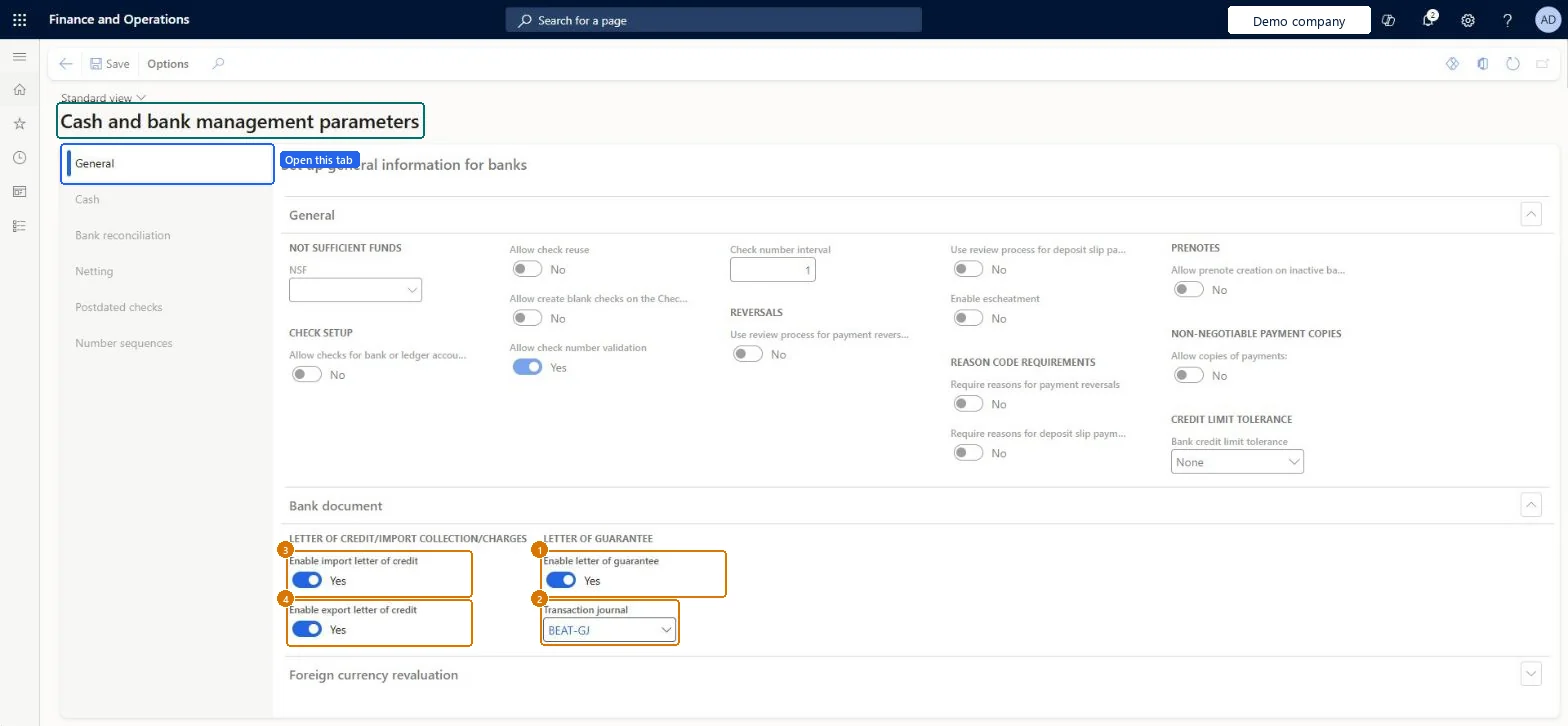Open the Help question mark
The height and width of the screenshot is (726, 1568).
pyautogui.click(x=1508, y=20)
